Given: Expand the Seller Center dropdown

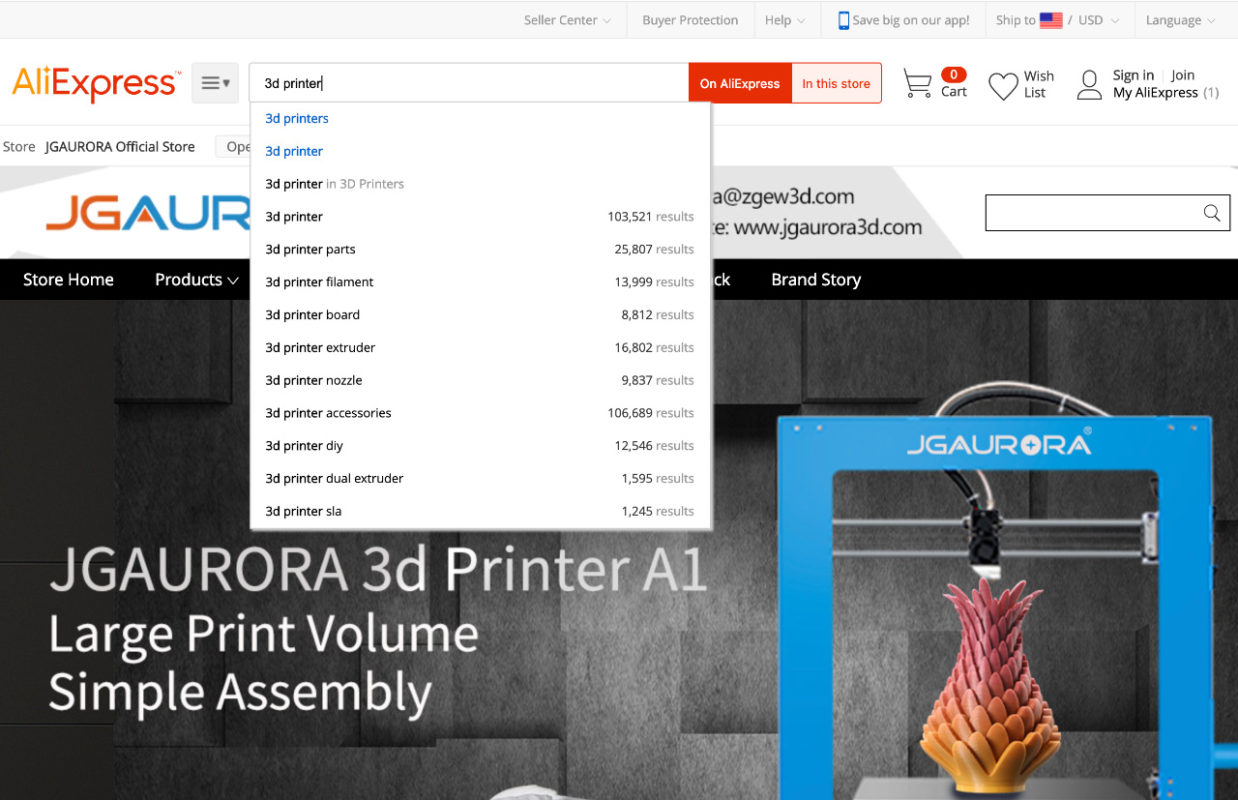Looking at the screenshot, I should (567, 20).
